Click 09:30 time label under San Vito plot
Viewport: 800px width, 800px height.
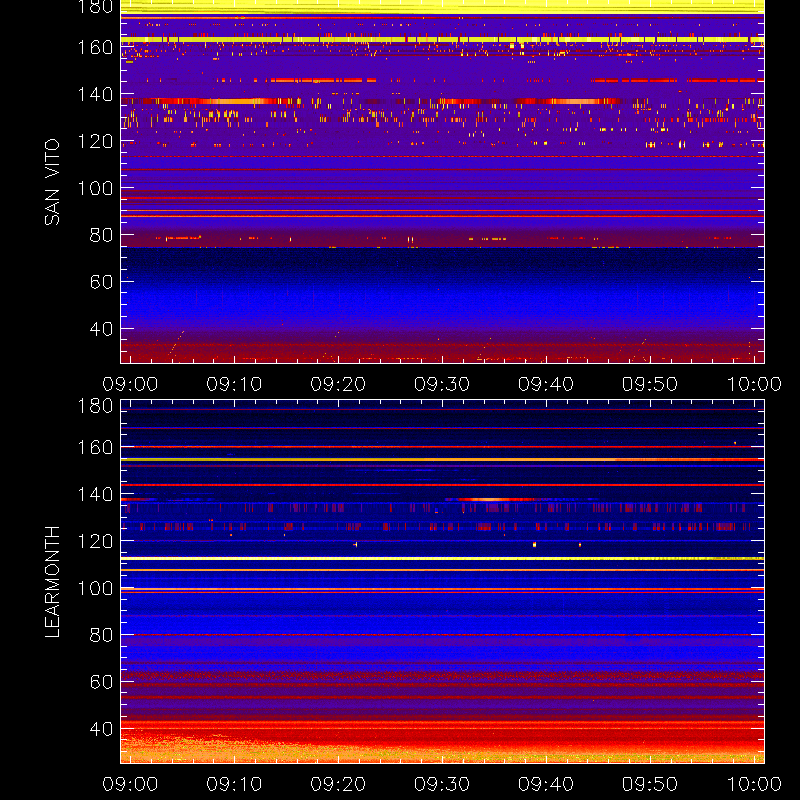442,384
